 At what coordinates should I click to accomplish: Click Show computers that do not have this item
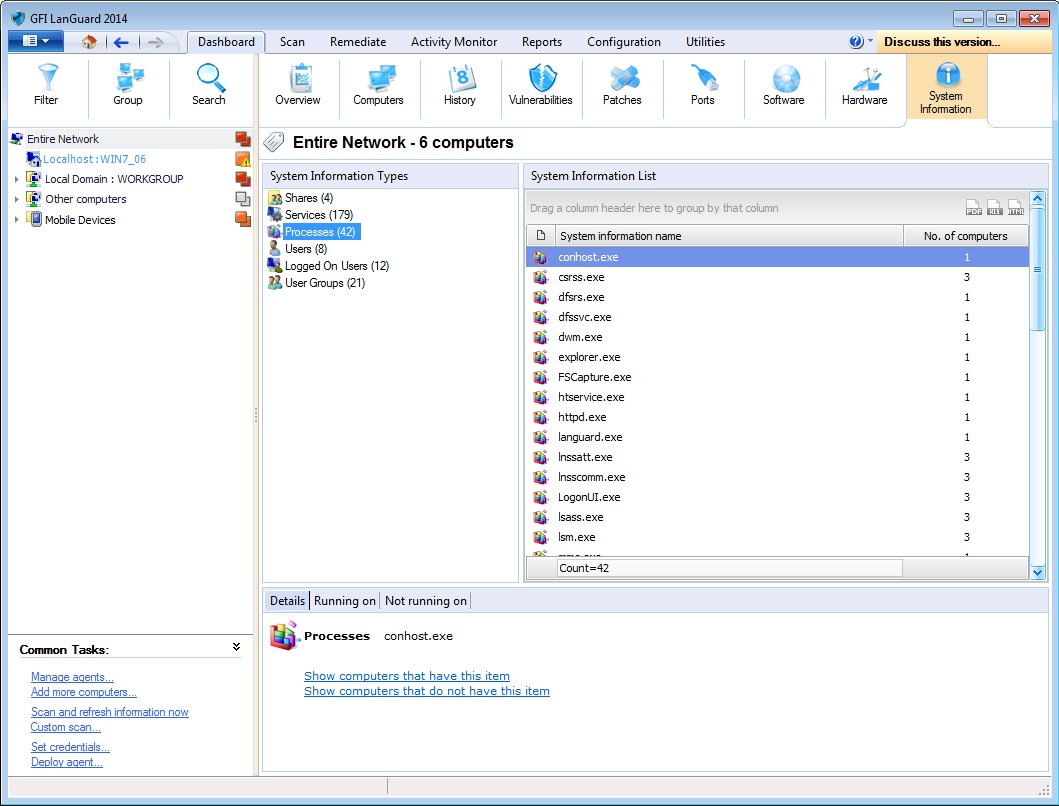427,691
